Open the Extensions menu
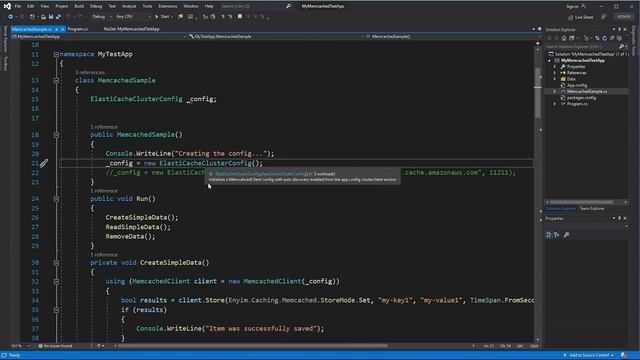This screenshot has width=640, height=360. click(x=168, y=6)
